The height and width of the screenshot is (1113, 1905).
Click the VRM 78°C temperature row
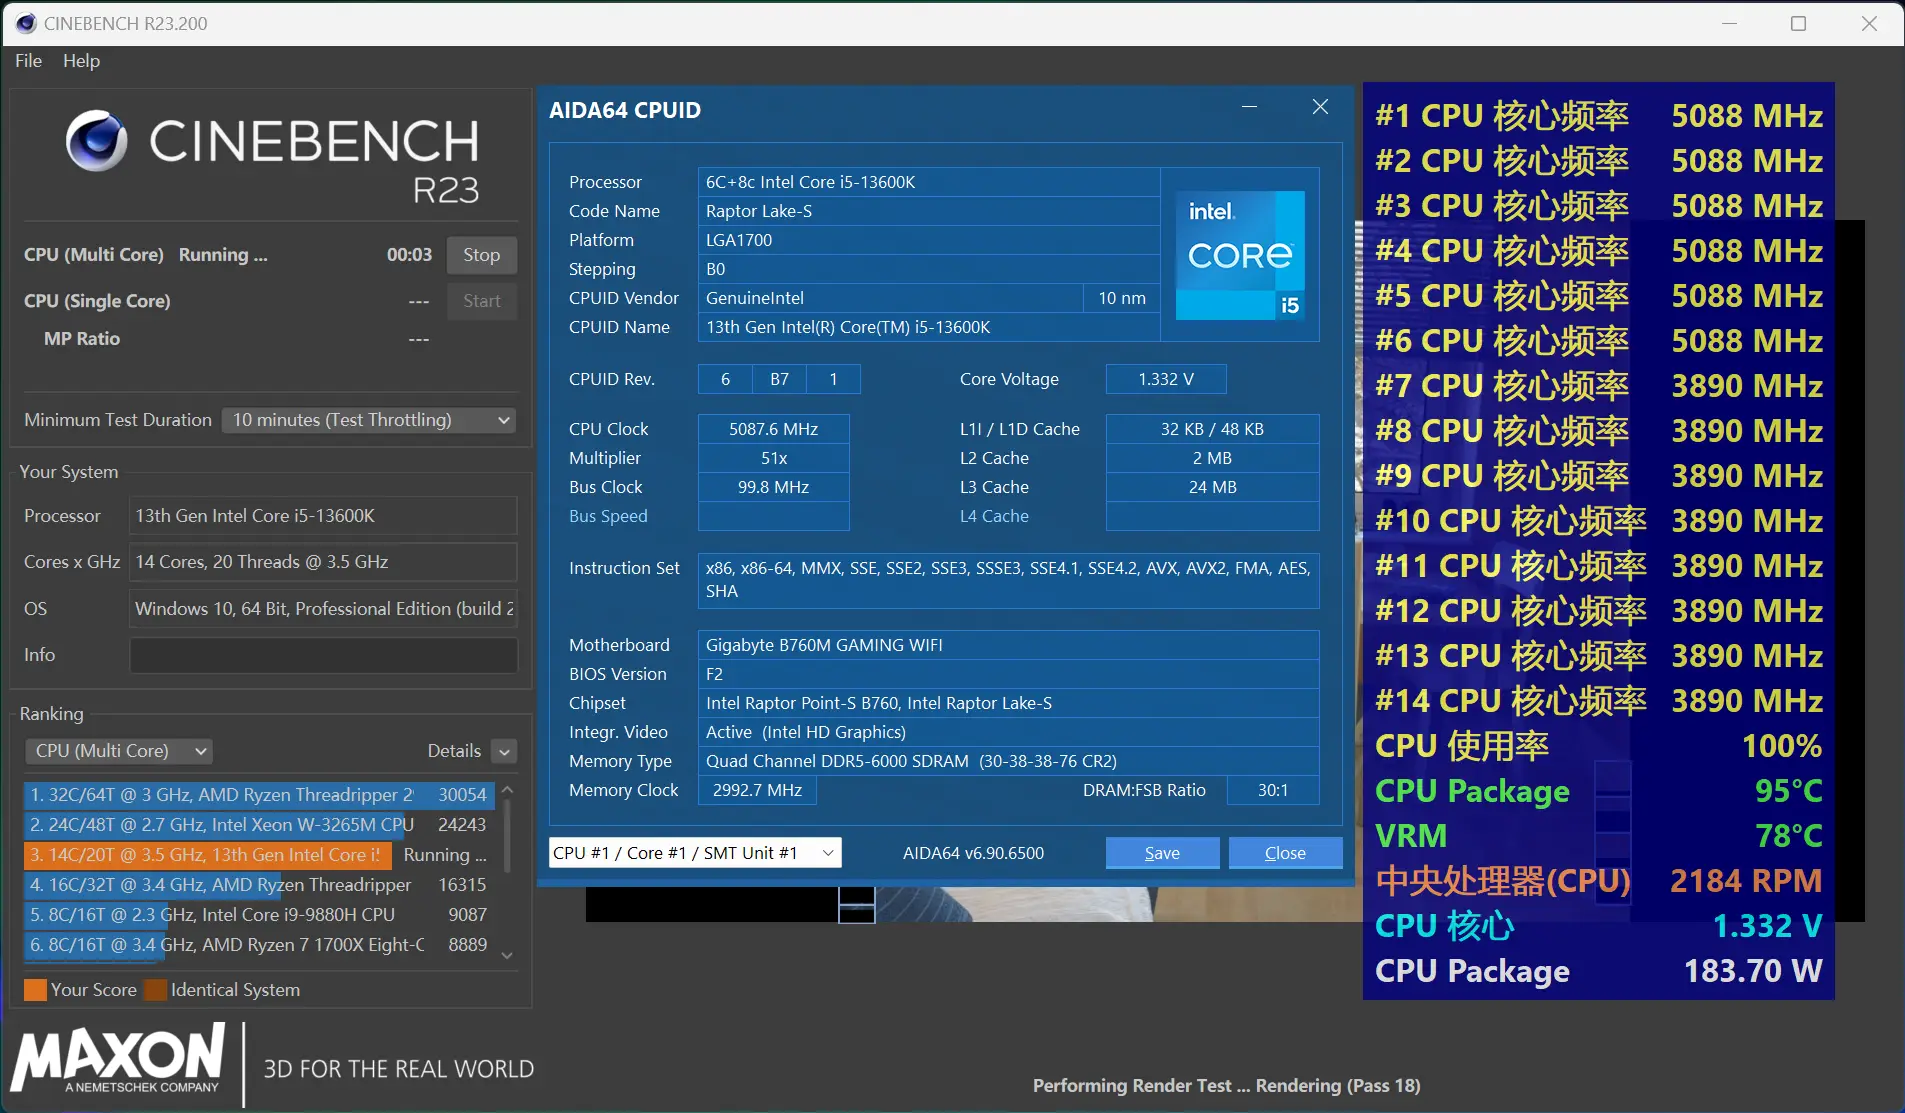(x=1598, y=836)
